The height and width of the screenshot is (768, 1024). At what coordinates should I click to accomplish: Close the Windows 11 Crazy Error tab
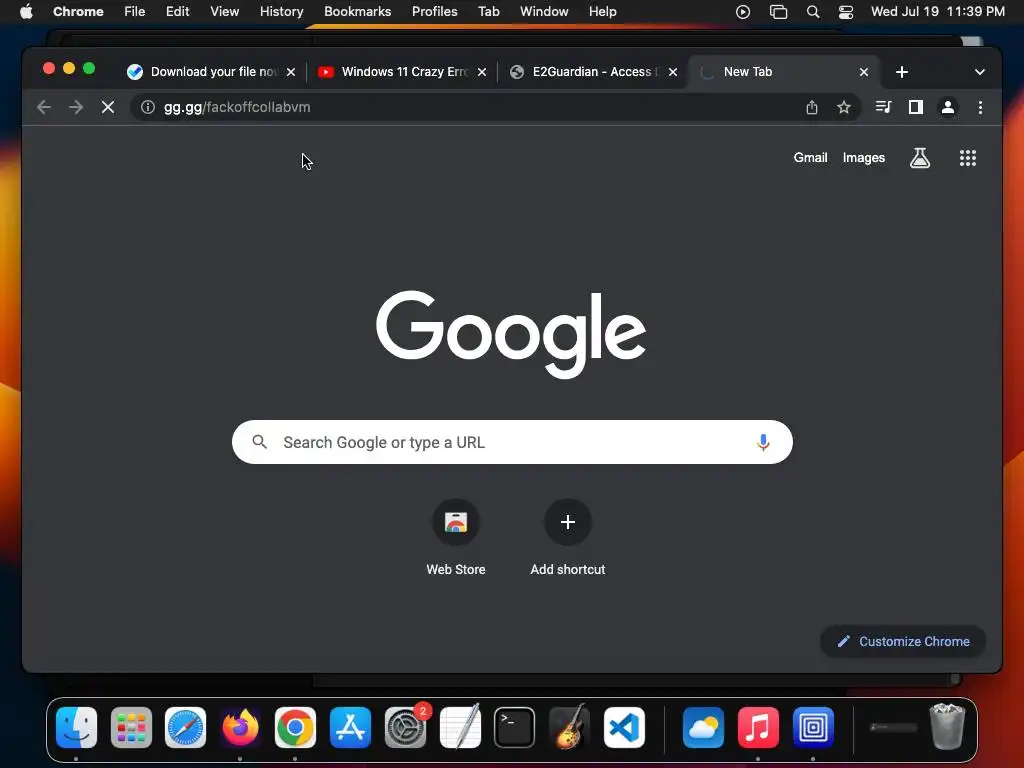coord(481,72)
